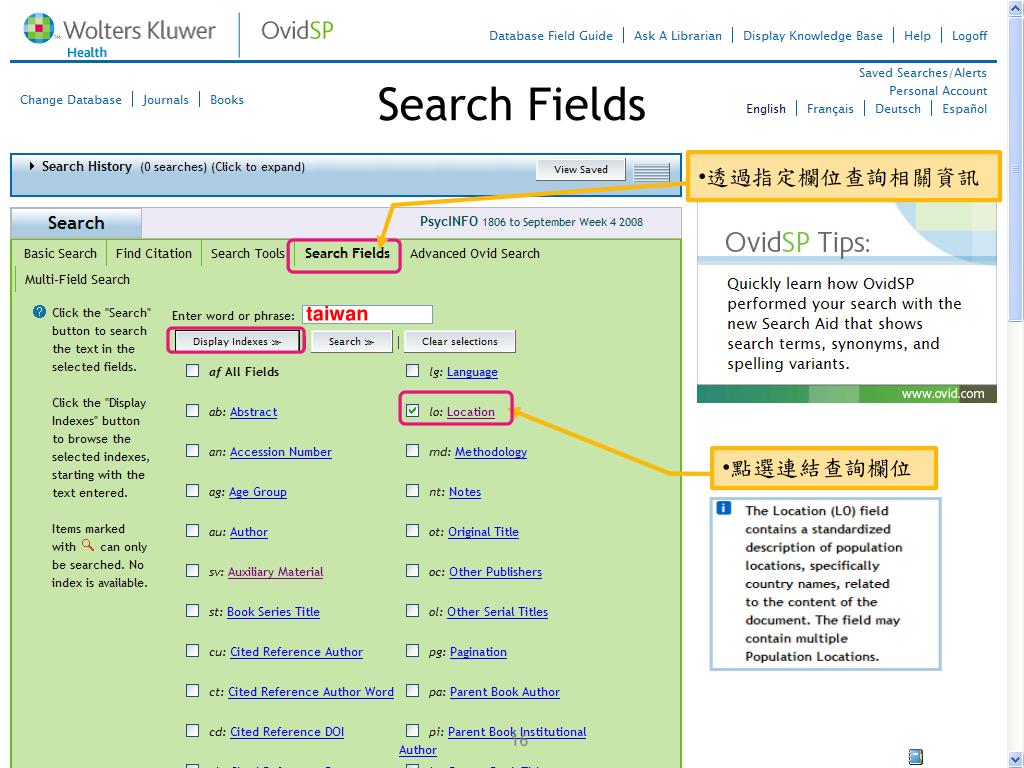
Task: Check the Language field checkbox
Action: [x=412, y=371]
